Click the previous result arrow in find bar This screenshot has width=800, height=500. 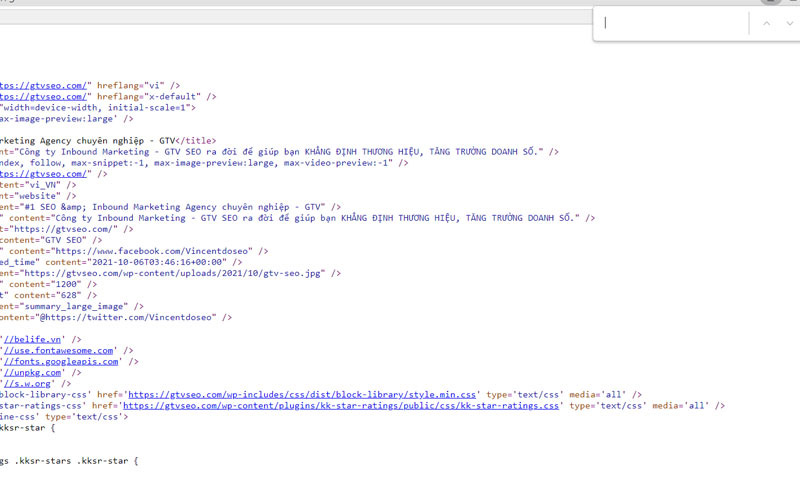[766, 23]
